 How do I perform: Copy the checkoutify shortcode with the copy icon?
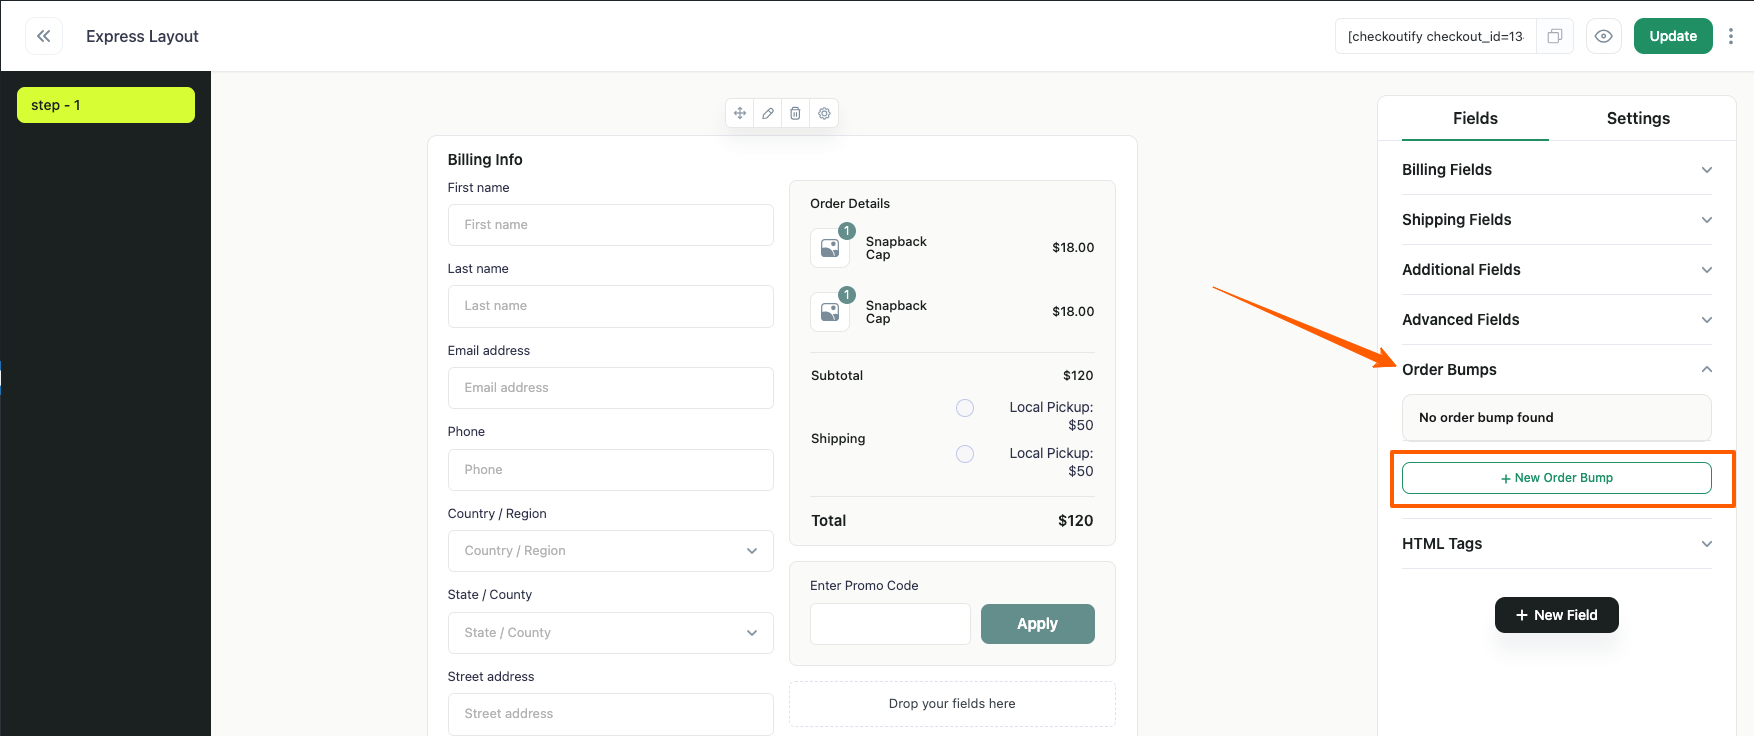[x=1555, y=36]
